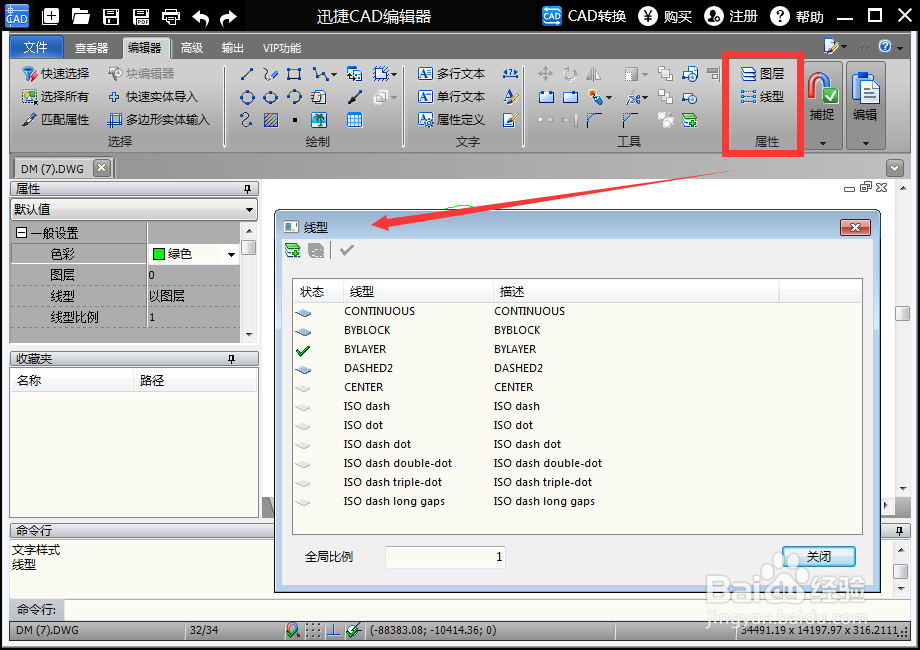Save as PDF using the PDF icon
The height and width of the screenshot is (650, 920).
pyautogui.click(x=141, y=16)
